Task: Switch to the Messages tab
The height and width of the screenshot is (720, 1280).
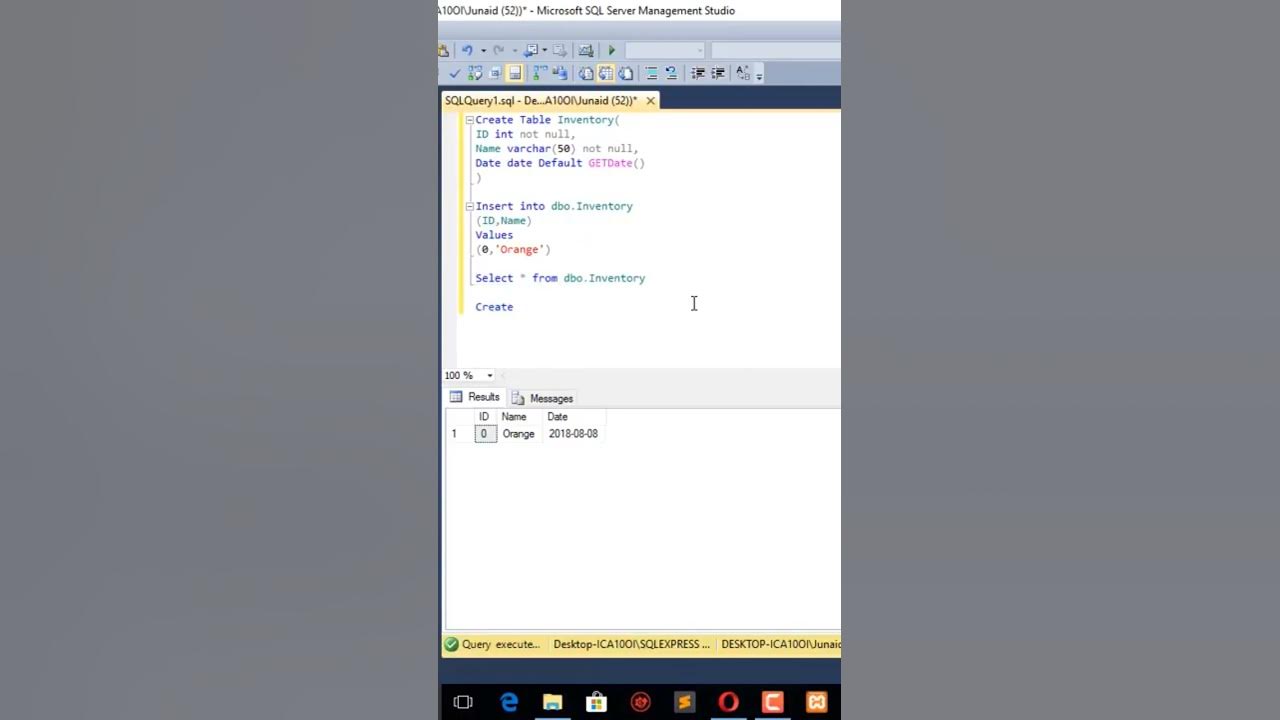Action: [542, 398]
